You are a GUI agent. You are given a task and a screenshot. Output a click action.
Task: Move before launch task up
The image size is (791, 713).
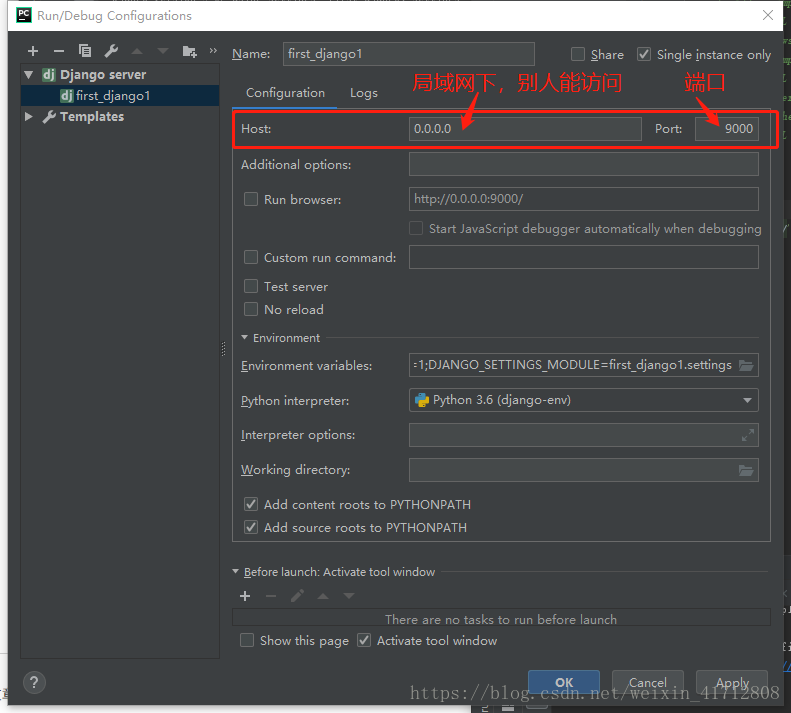(x=323, y=596)
